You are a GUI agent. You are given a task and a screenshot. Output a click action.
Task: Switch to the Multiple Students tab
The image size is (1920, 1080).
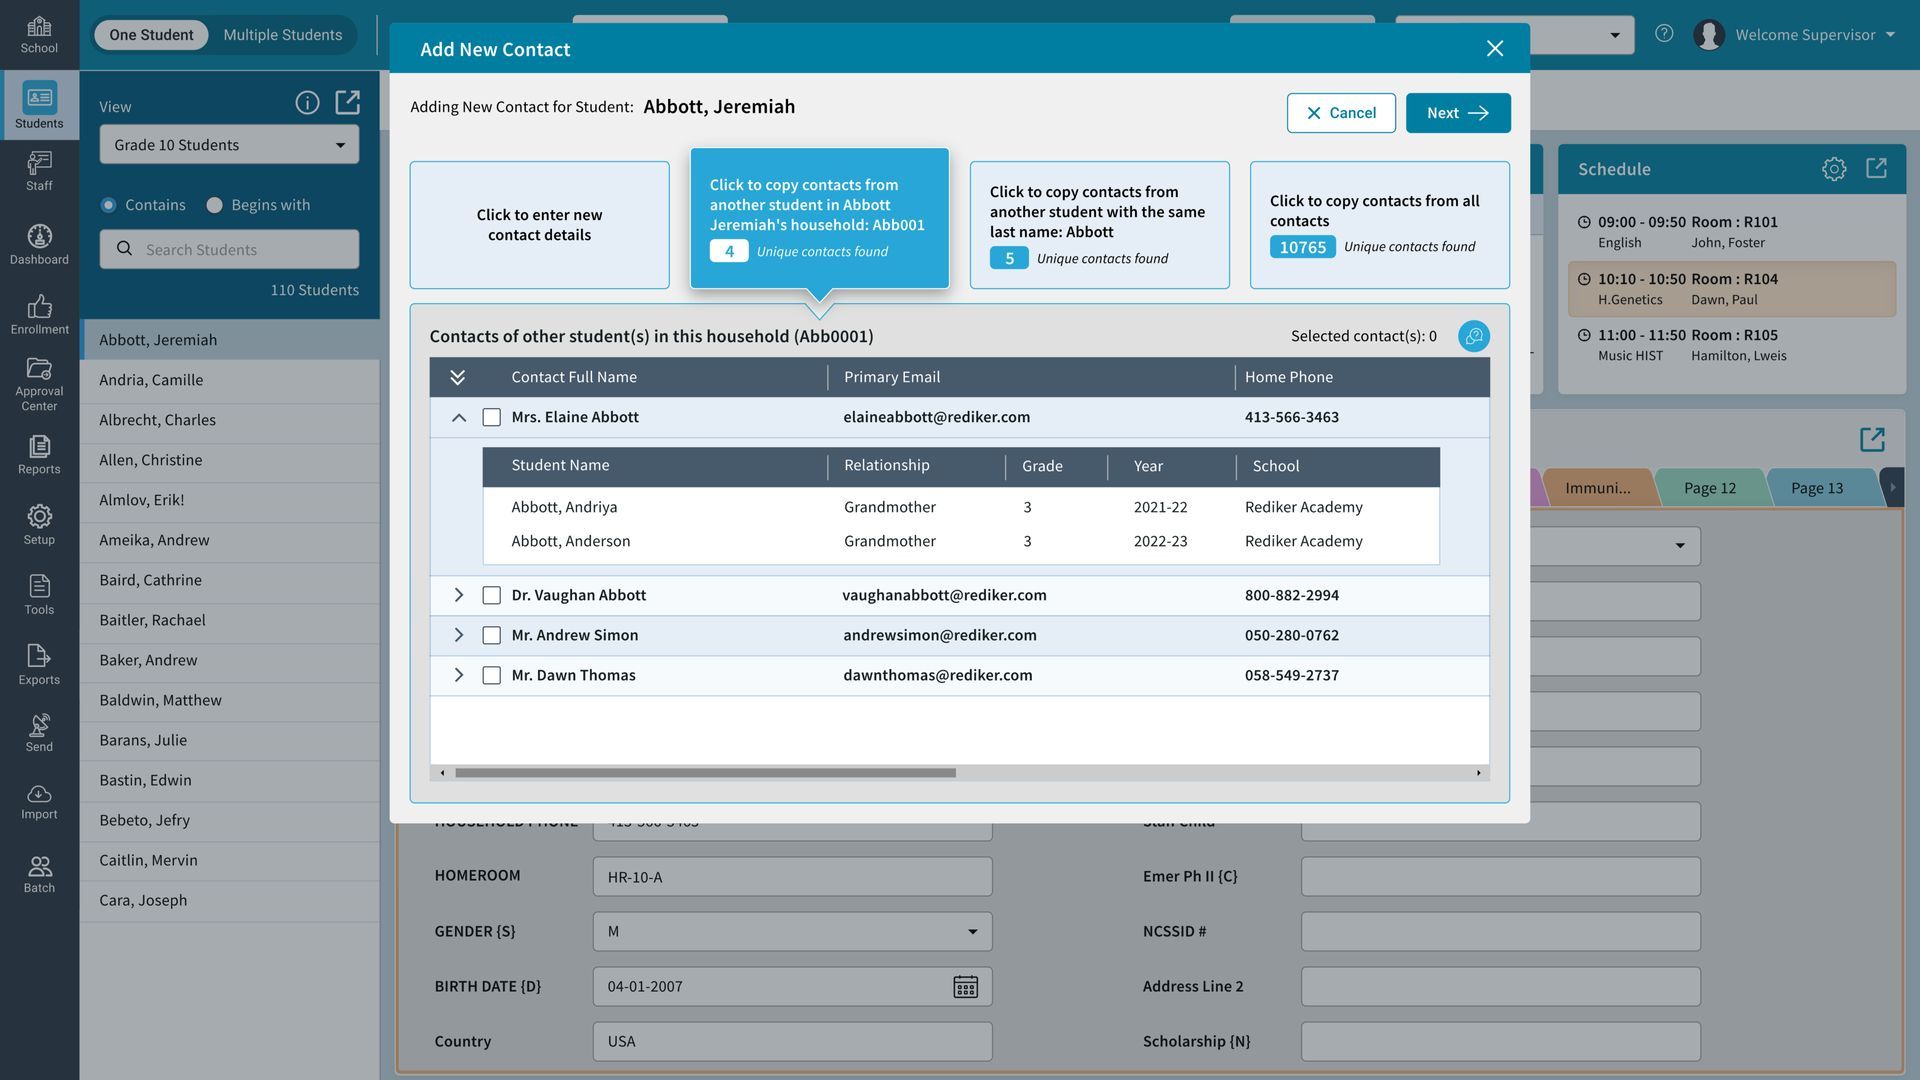(282, 35)
